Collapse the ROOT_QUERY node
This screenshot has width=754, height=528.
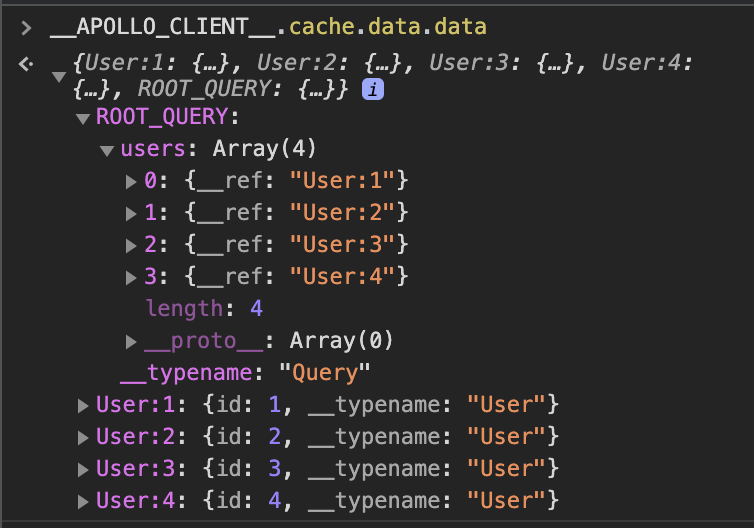pos(83,119)
